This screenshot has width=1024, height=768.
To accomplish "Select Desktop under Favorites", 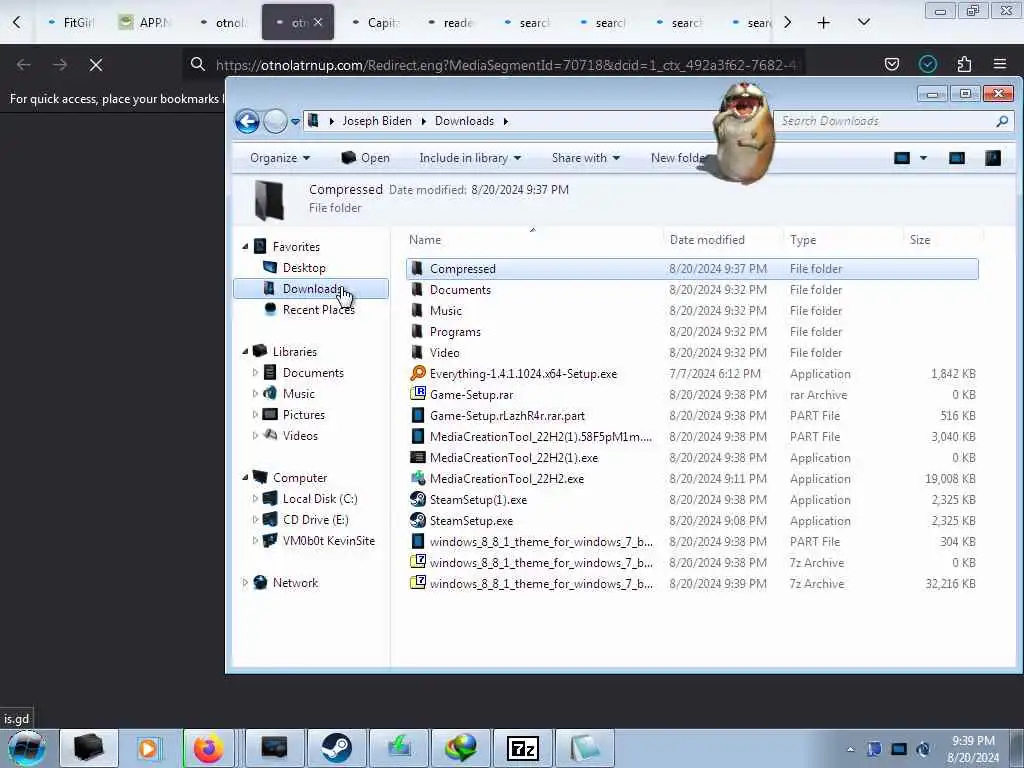I will point(304,268).
